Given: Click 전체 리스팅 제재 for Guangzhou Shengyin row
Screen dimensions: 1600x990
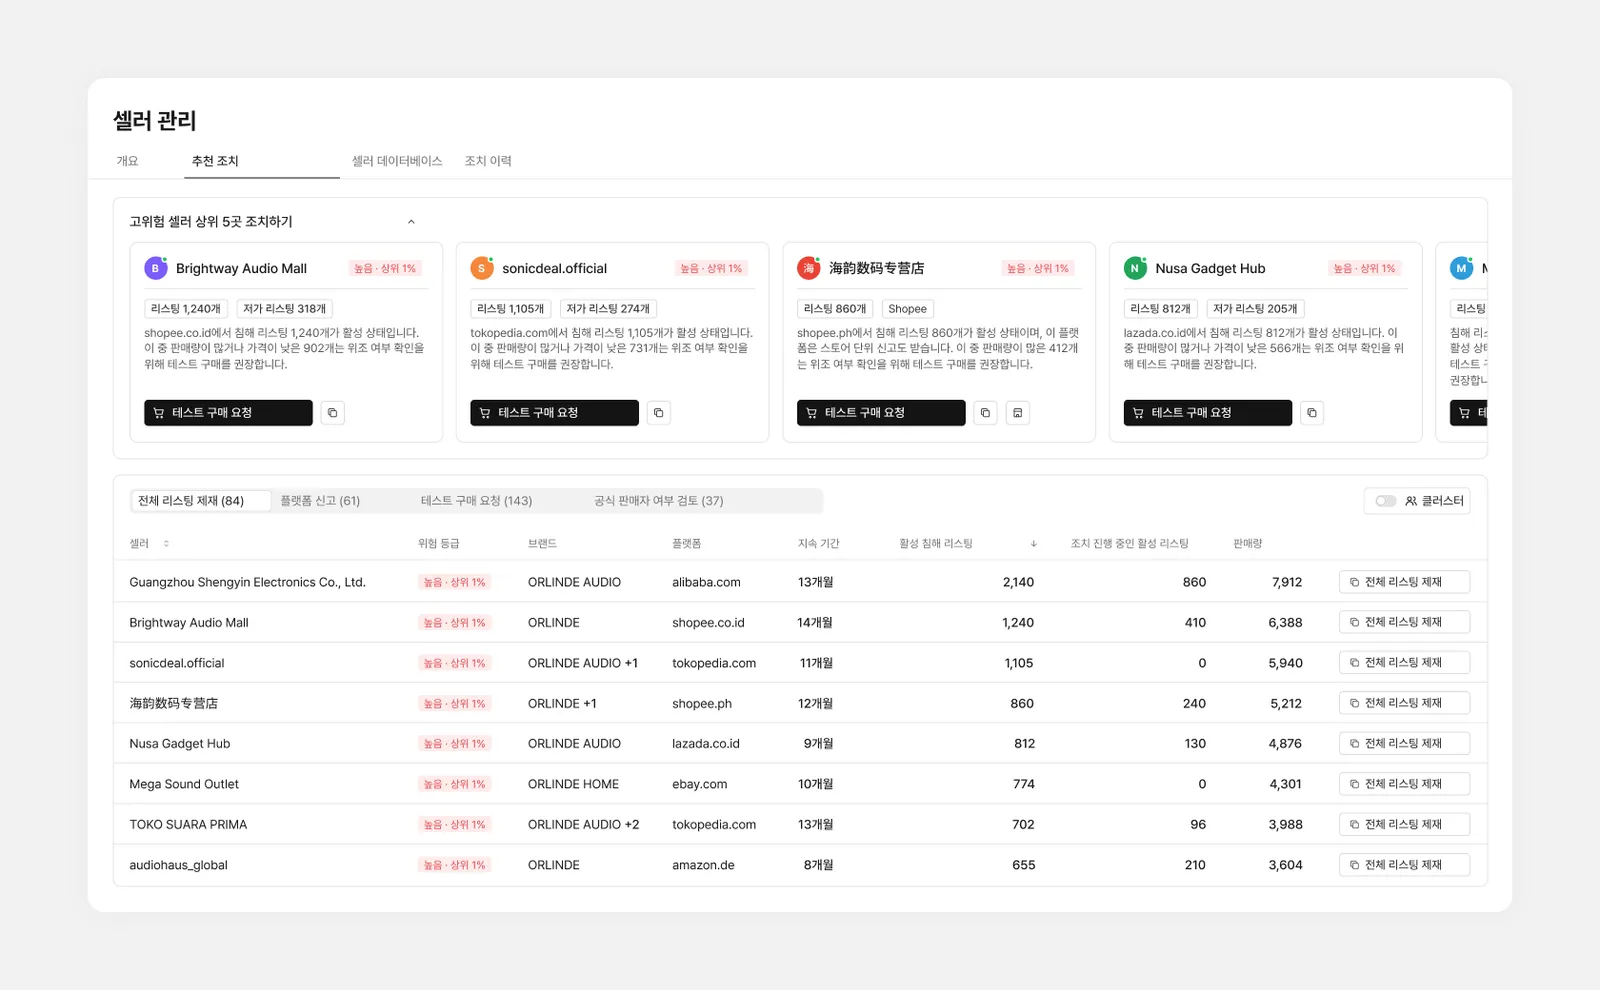Looking at the screenshot, I should coord(1404,582).
